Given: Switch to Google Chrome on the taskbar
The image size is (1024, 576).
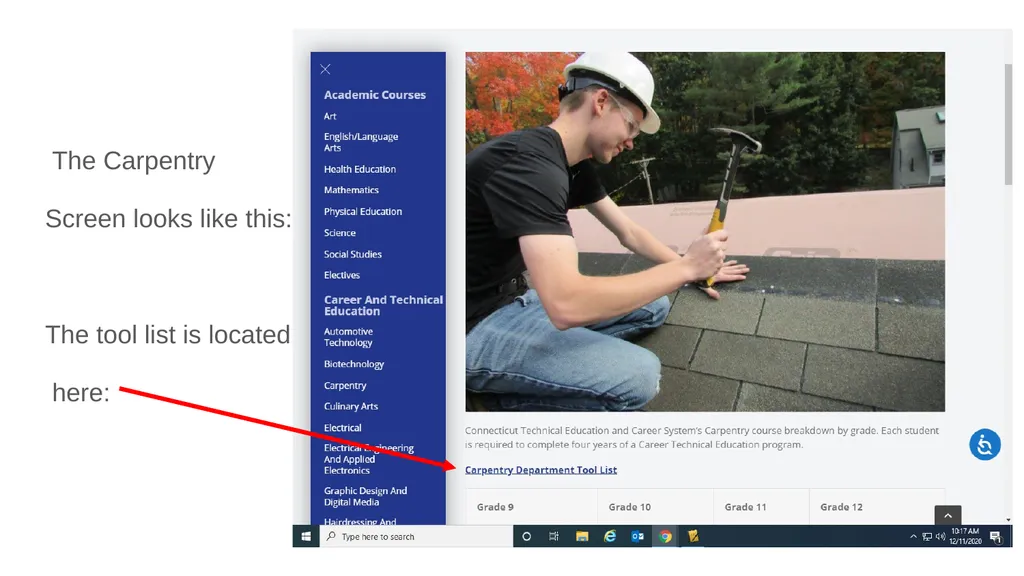Looking at the screenshot, I should pos(665,537).
